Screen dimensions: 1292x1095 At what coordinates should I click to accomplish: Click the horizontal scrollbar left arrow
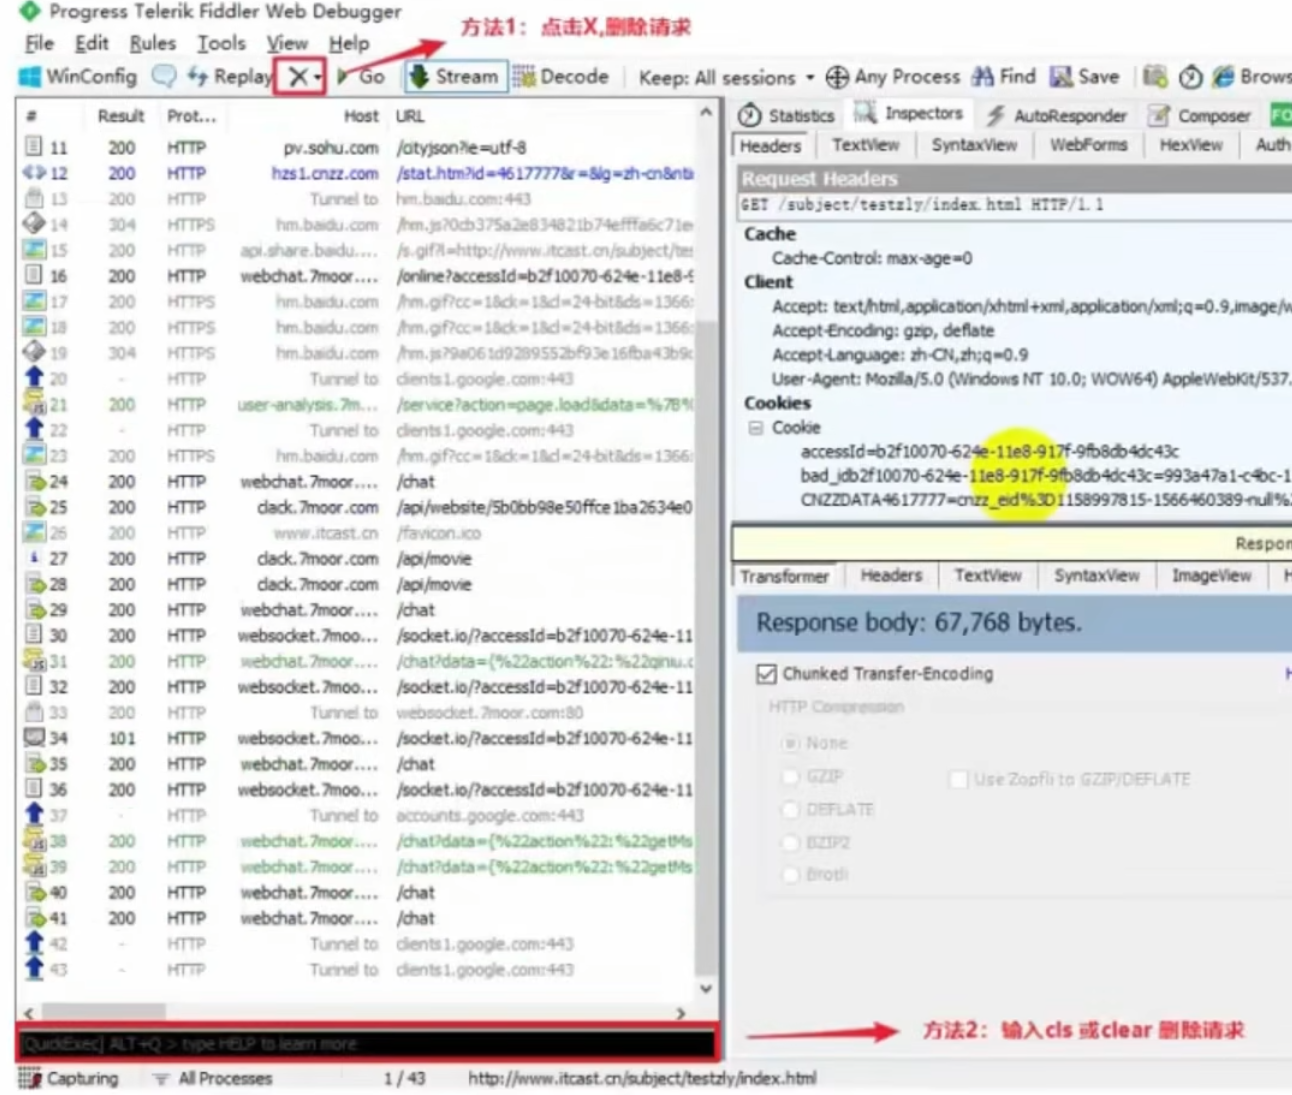click(x=29, y=1013)
